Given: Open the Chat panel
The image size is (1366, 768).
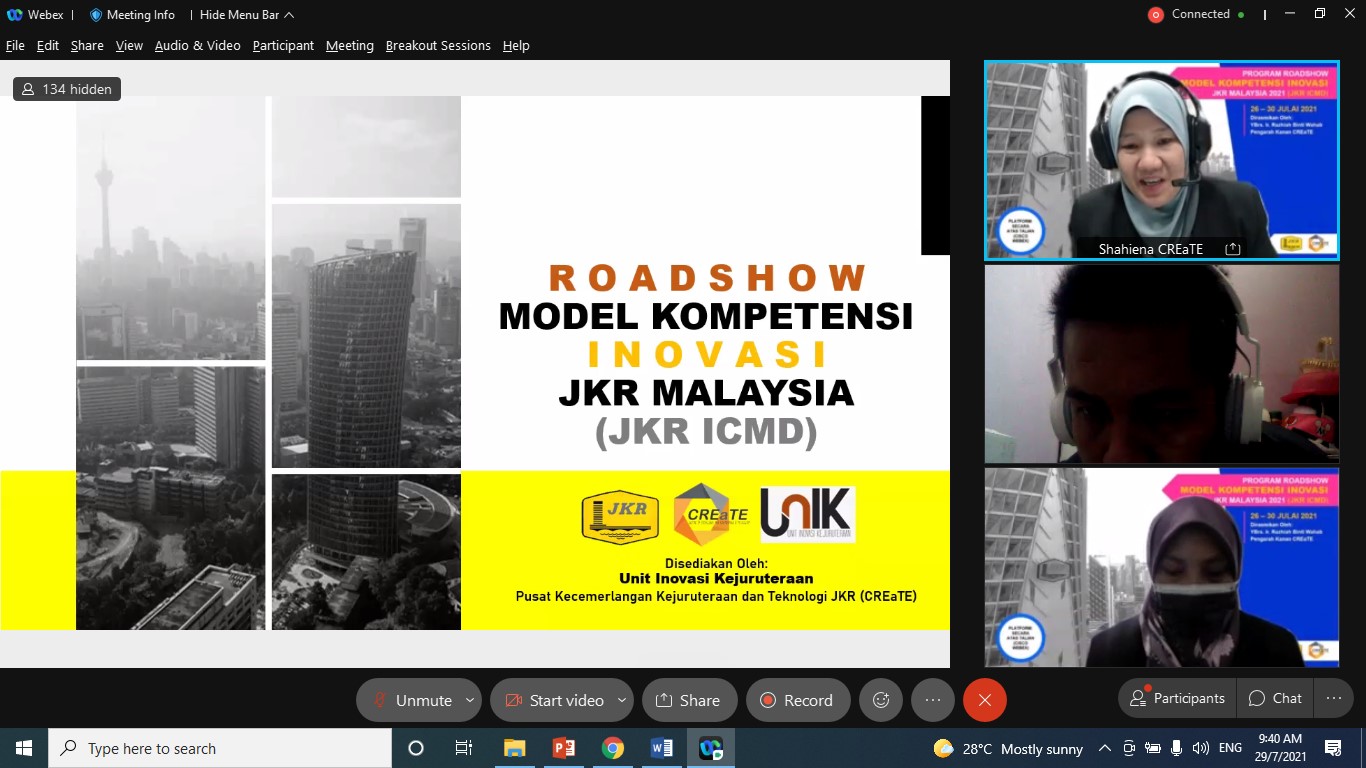Looking at the screenshot, I should pos(1275,698).
